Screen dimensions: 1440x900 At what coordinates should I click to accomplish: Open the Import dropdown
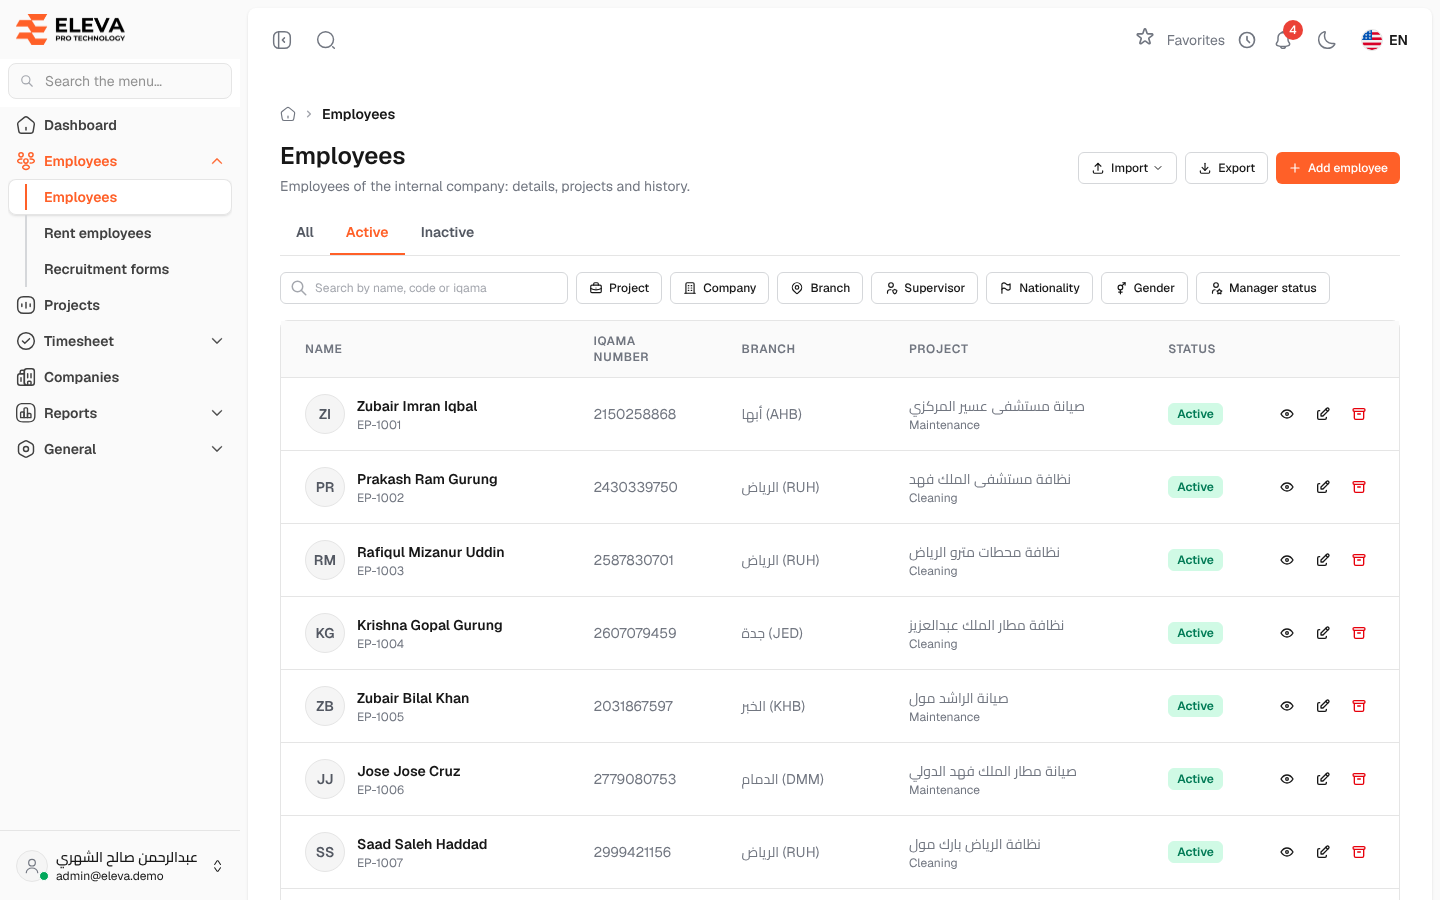1127,168
